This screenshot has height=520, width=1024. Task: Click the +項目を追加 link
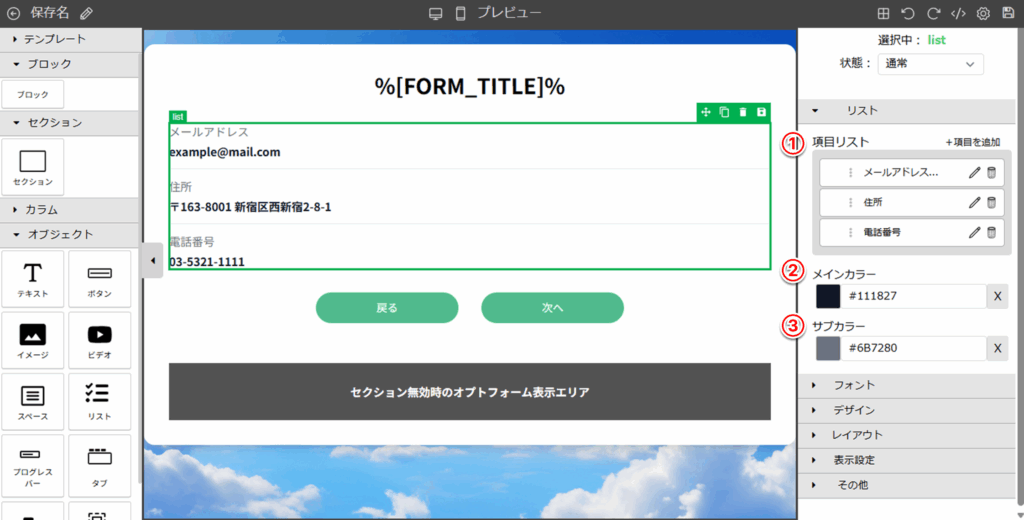point(972,142)
